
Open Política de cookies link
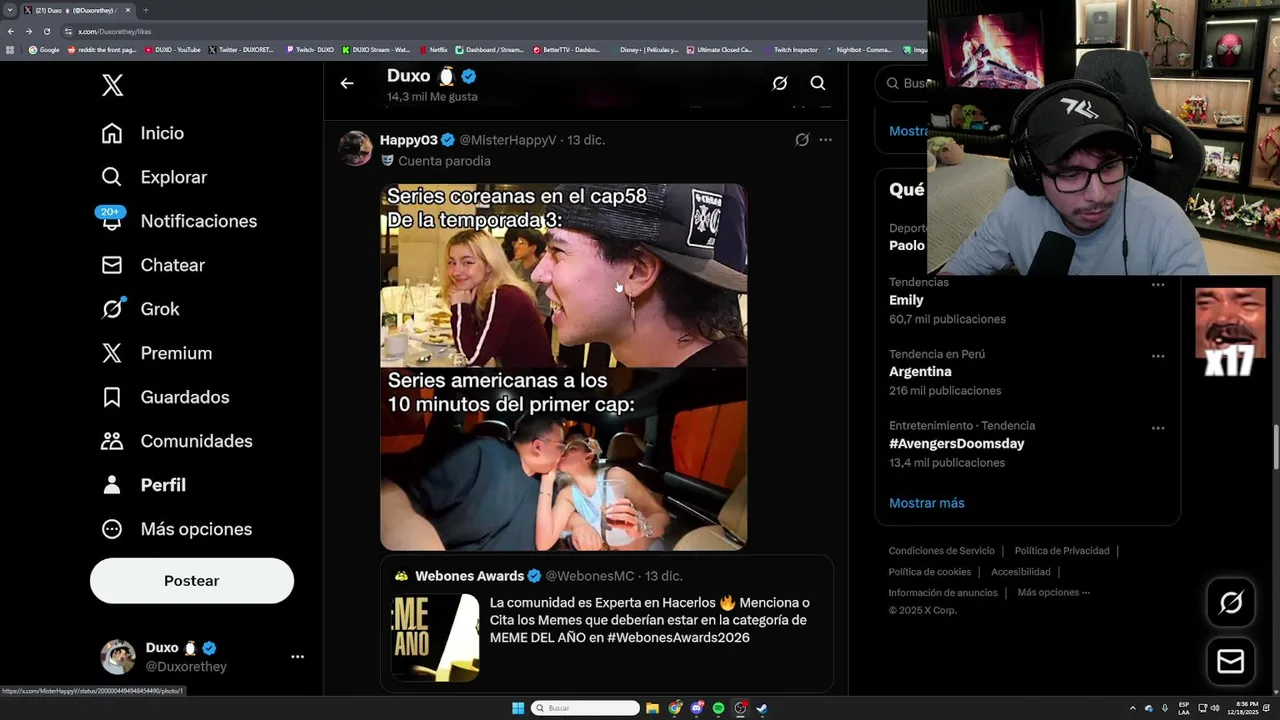click(x=930, y=572)
